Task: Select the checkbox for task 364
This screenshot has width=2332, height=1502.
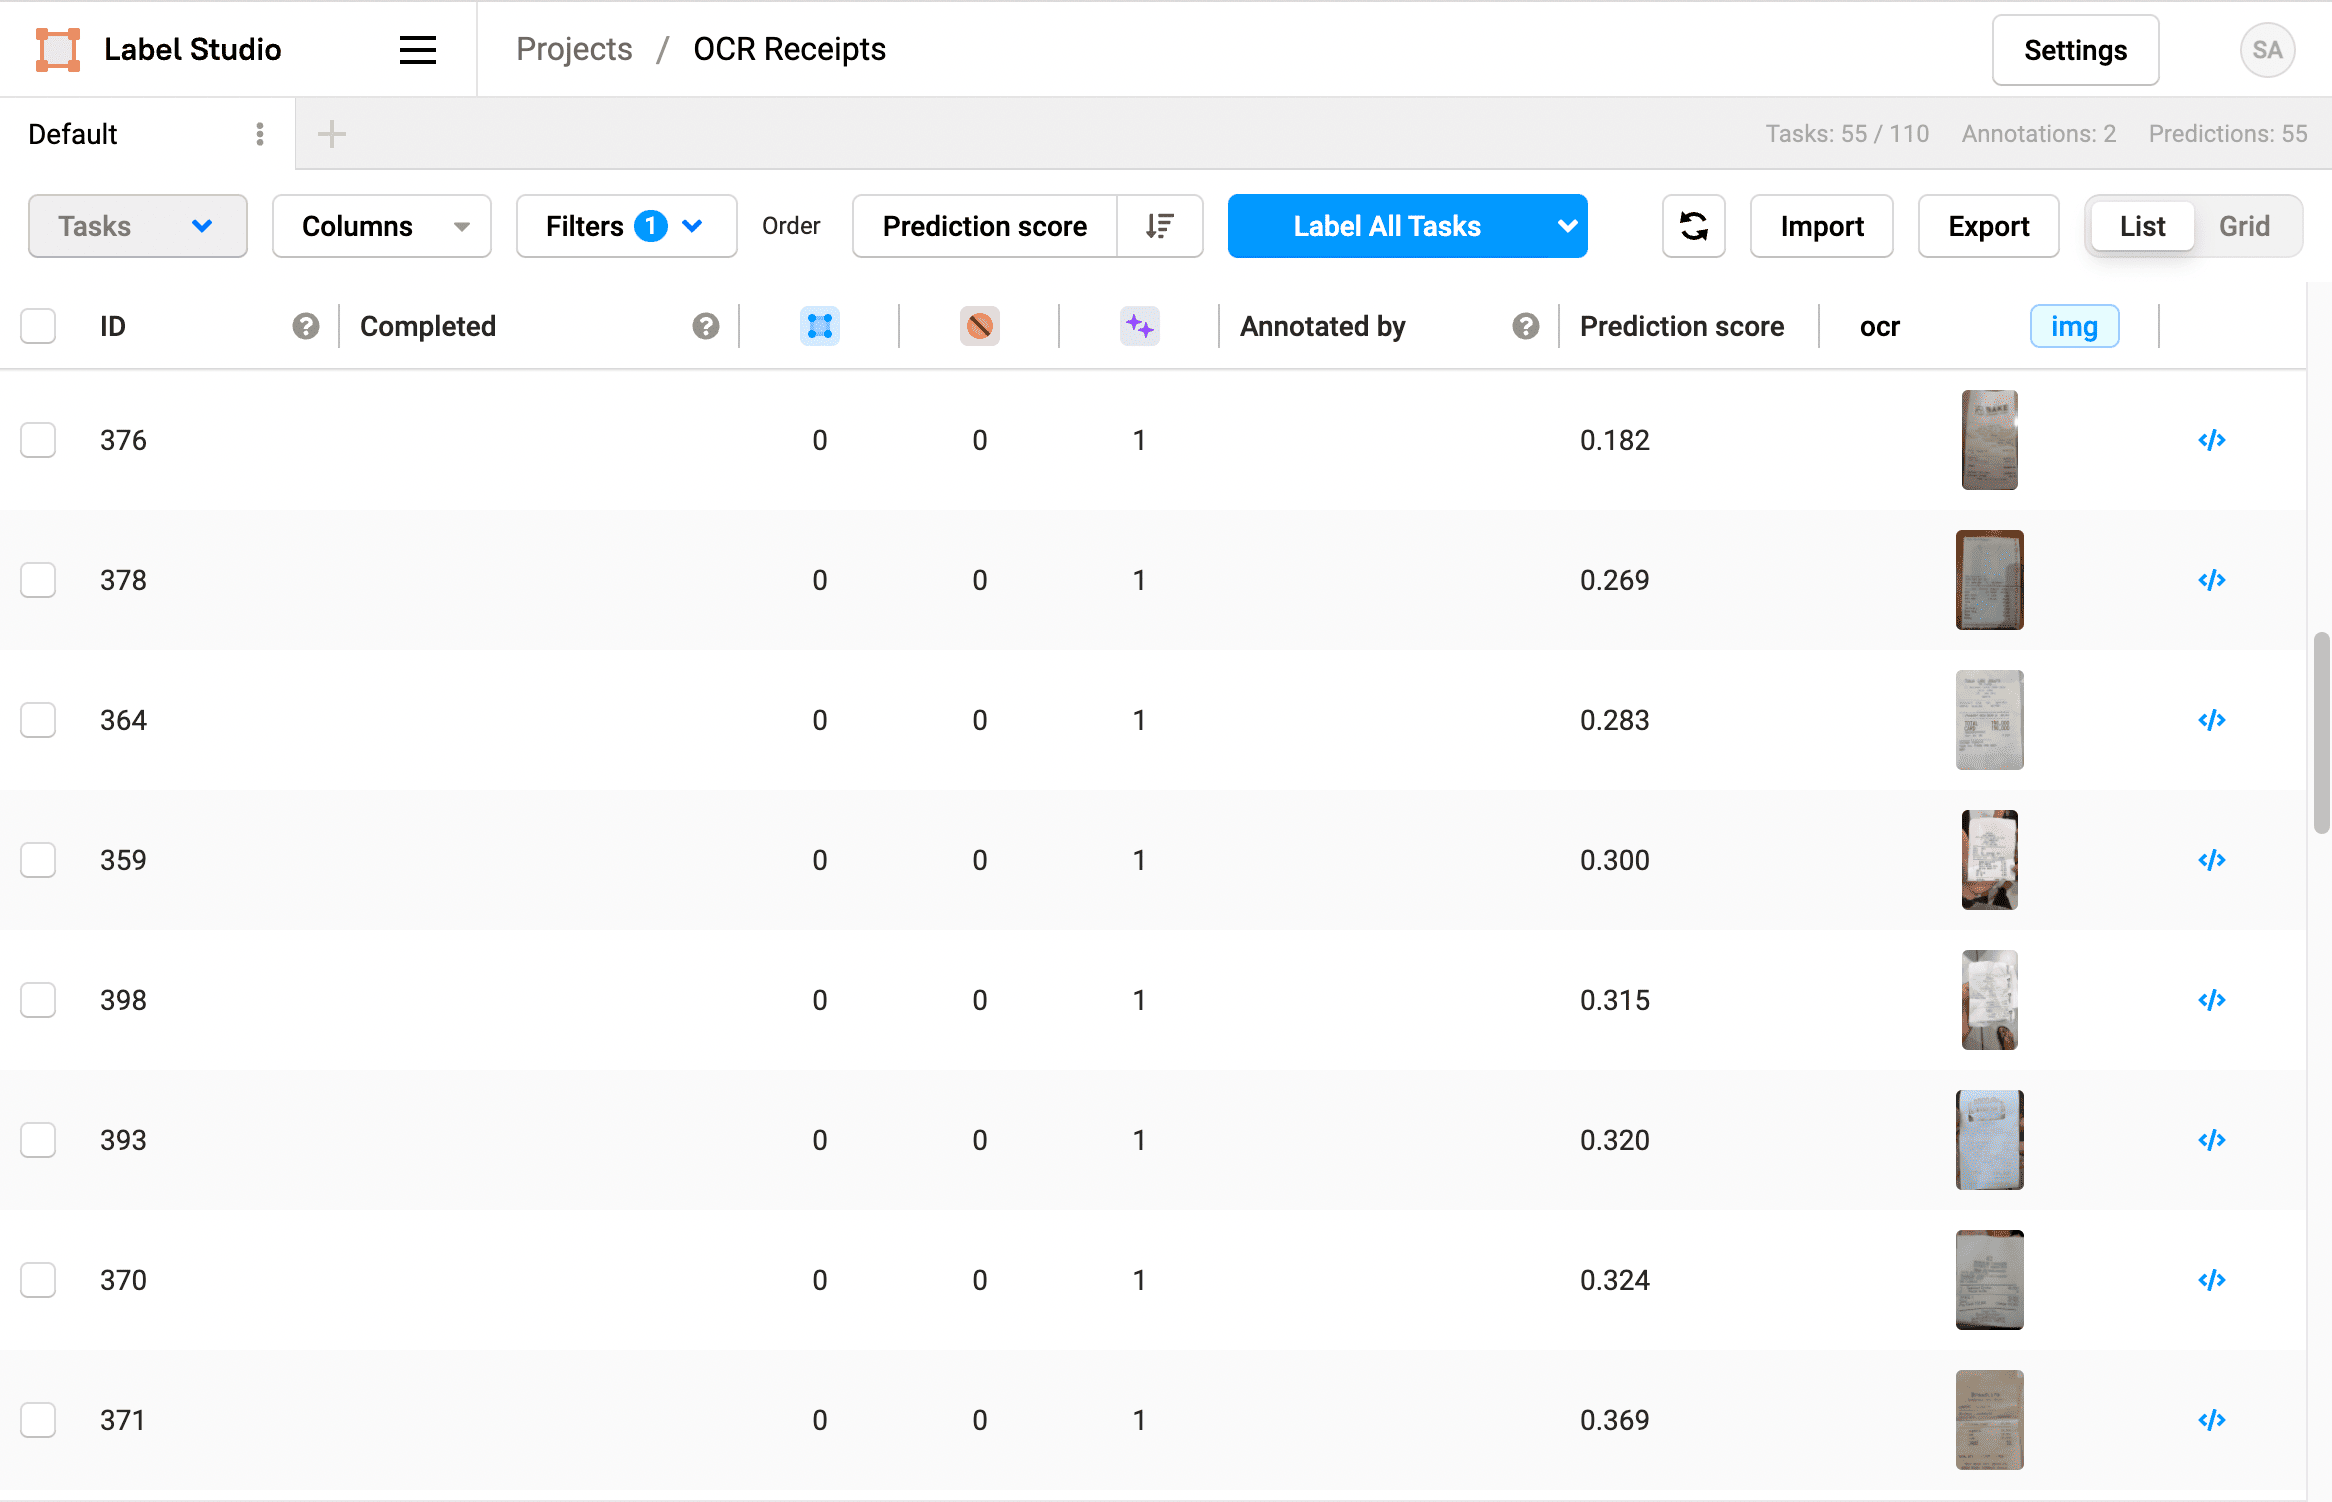Action: pos(38,720)
